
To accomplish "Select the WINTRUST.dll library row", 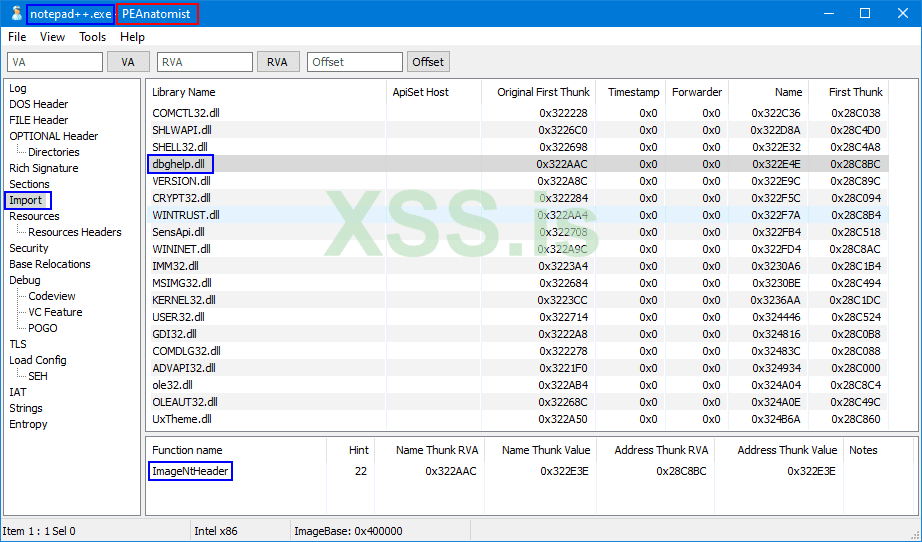I will [517, 215].
